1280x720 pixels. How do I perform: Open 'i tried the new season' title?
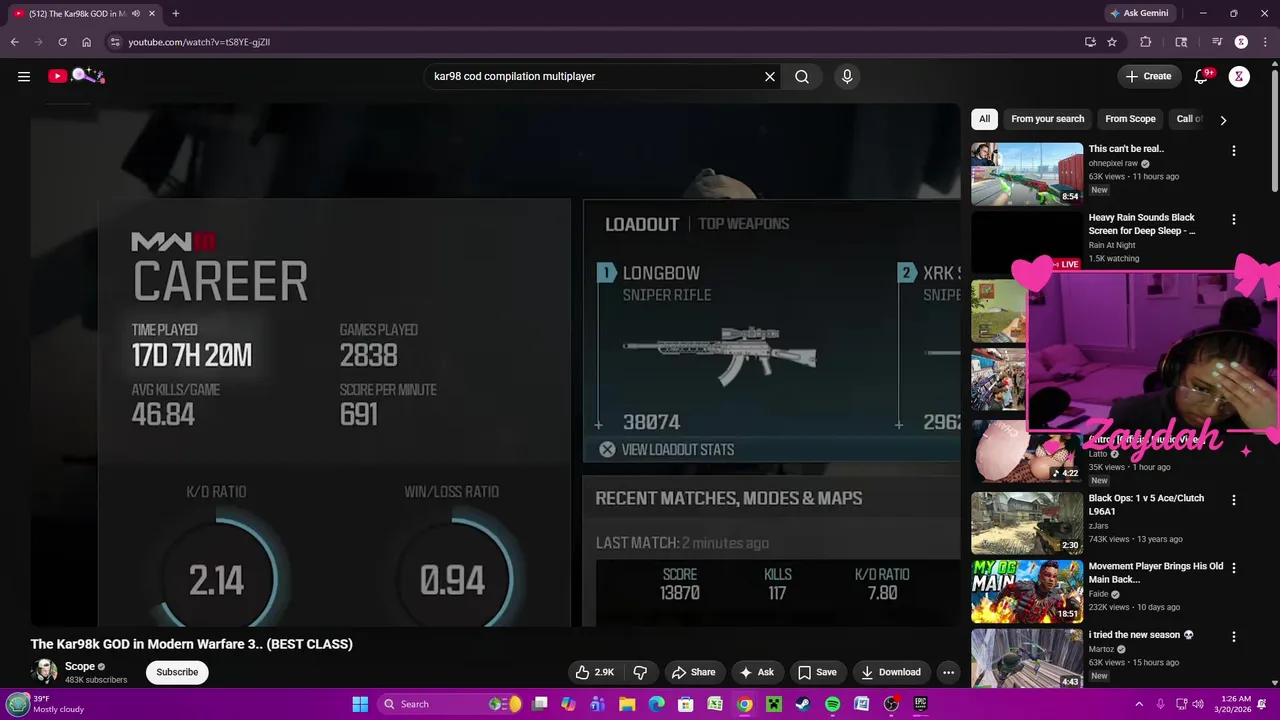[1141, 635]
